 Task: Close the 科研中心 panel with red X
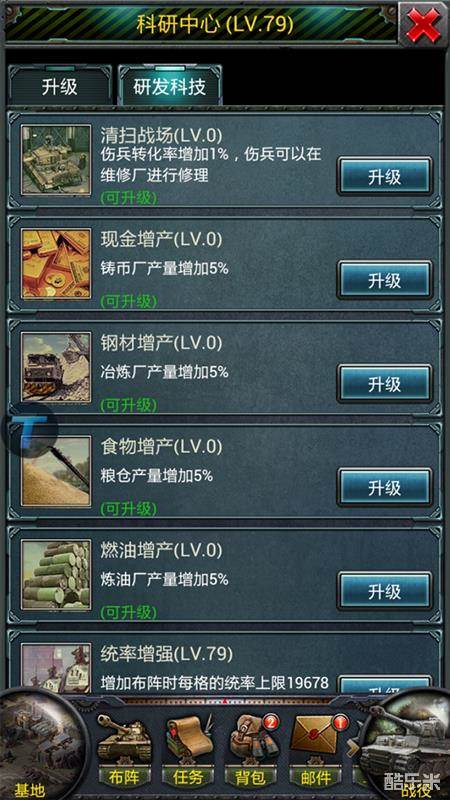pos(423,24)
